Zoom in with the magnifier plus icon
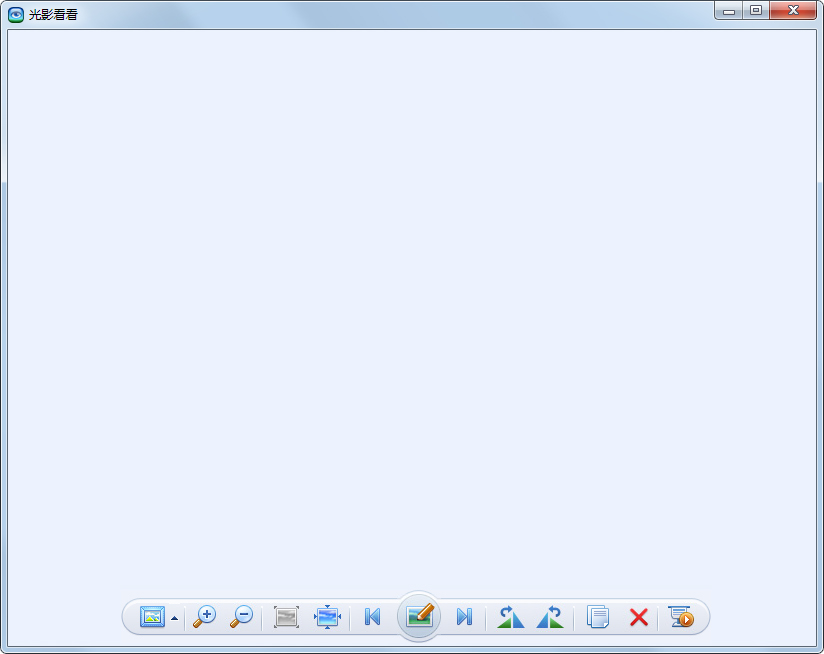Image resolution: width=824 pixels, height=654 pixels. (204, 617)
